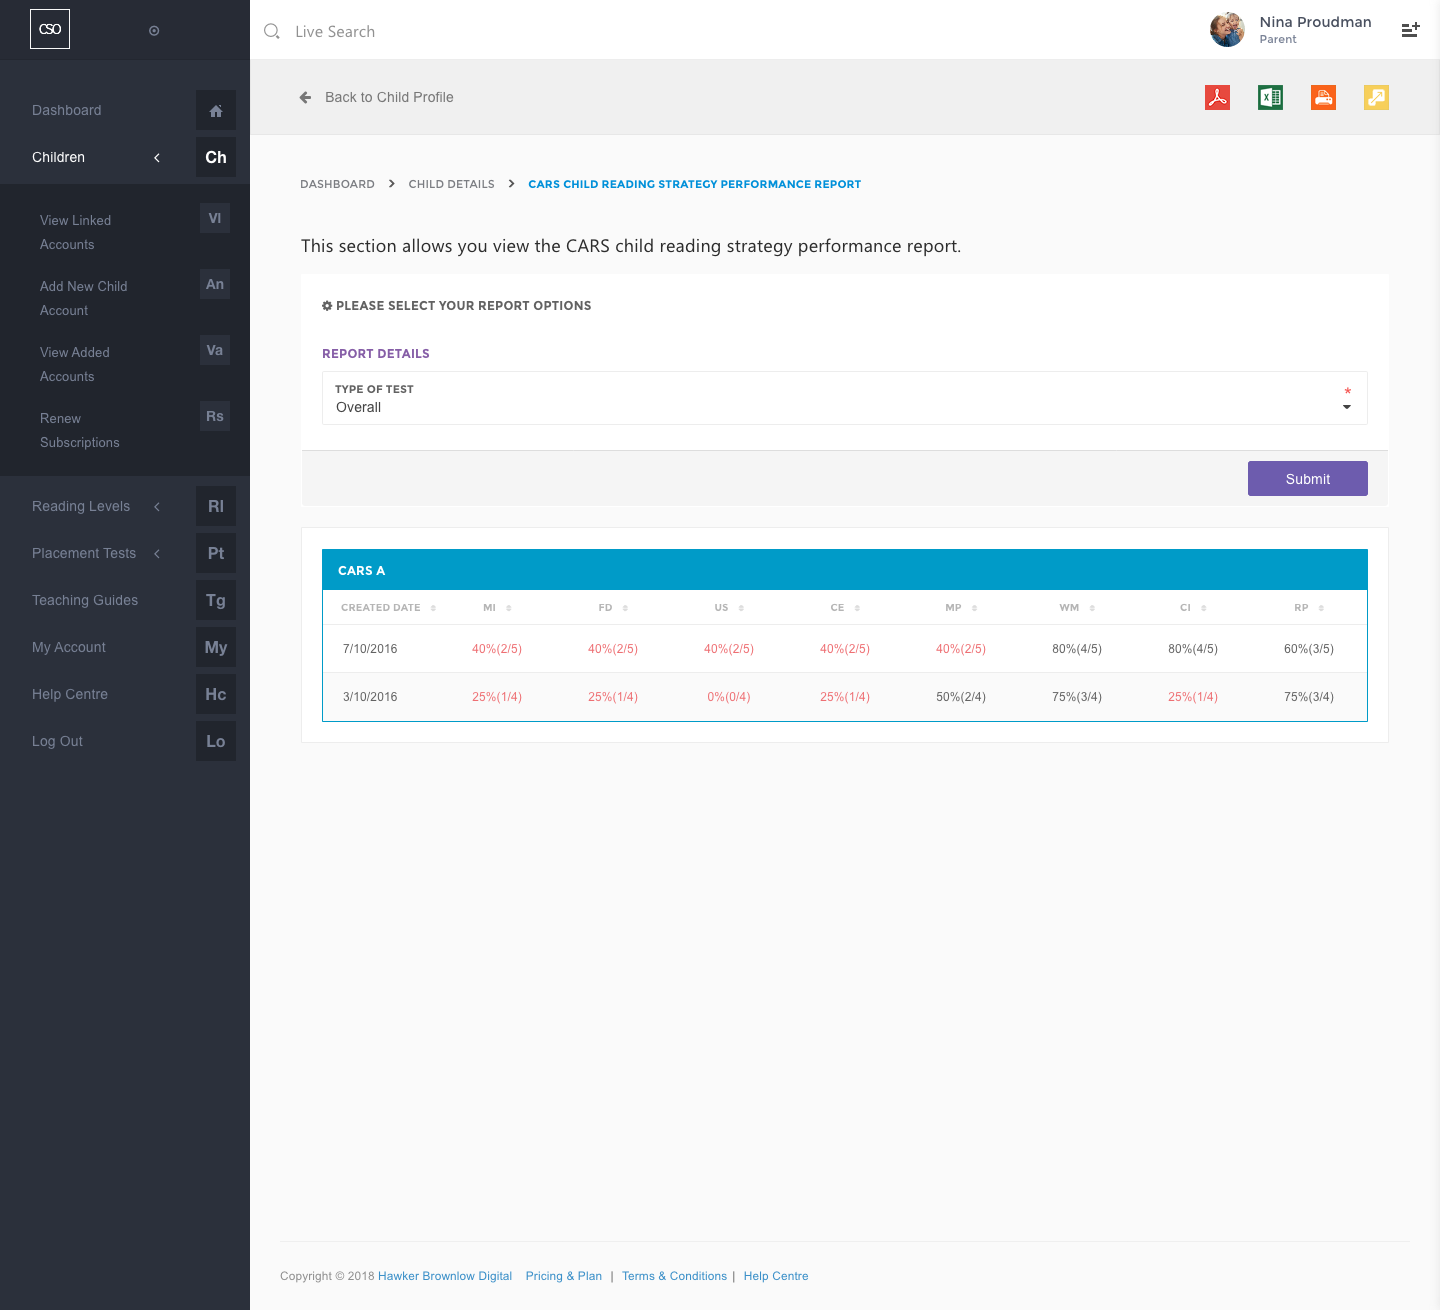The height and width of the screenshot is (1310, 1440).
Task: Click the yellow expand/export icon
Action: coord(1376,97)
